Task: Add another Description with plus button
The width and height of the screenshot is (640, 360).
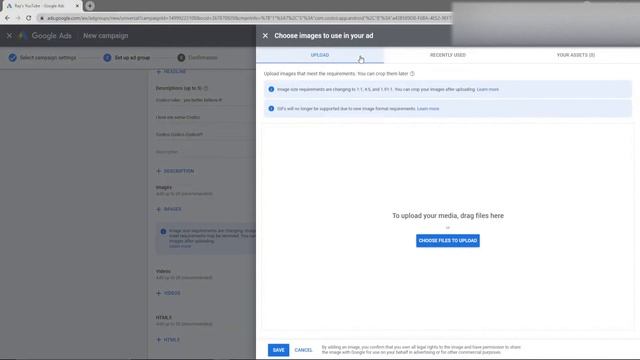Action: point(175,171)
